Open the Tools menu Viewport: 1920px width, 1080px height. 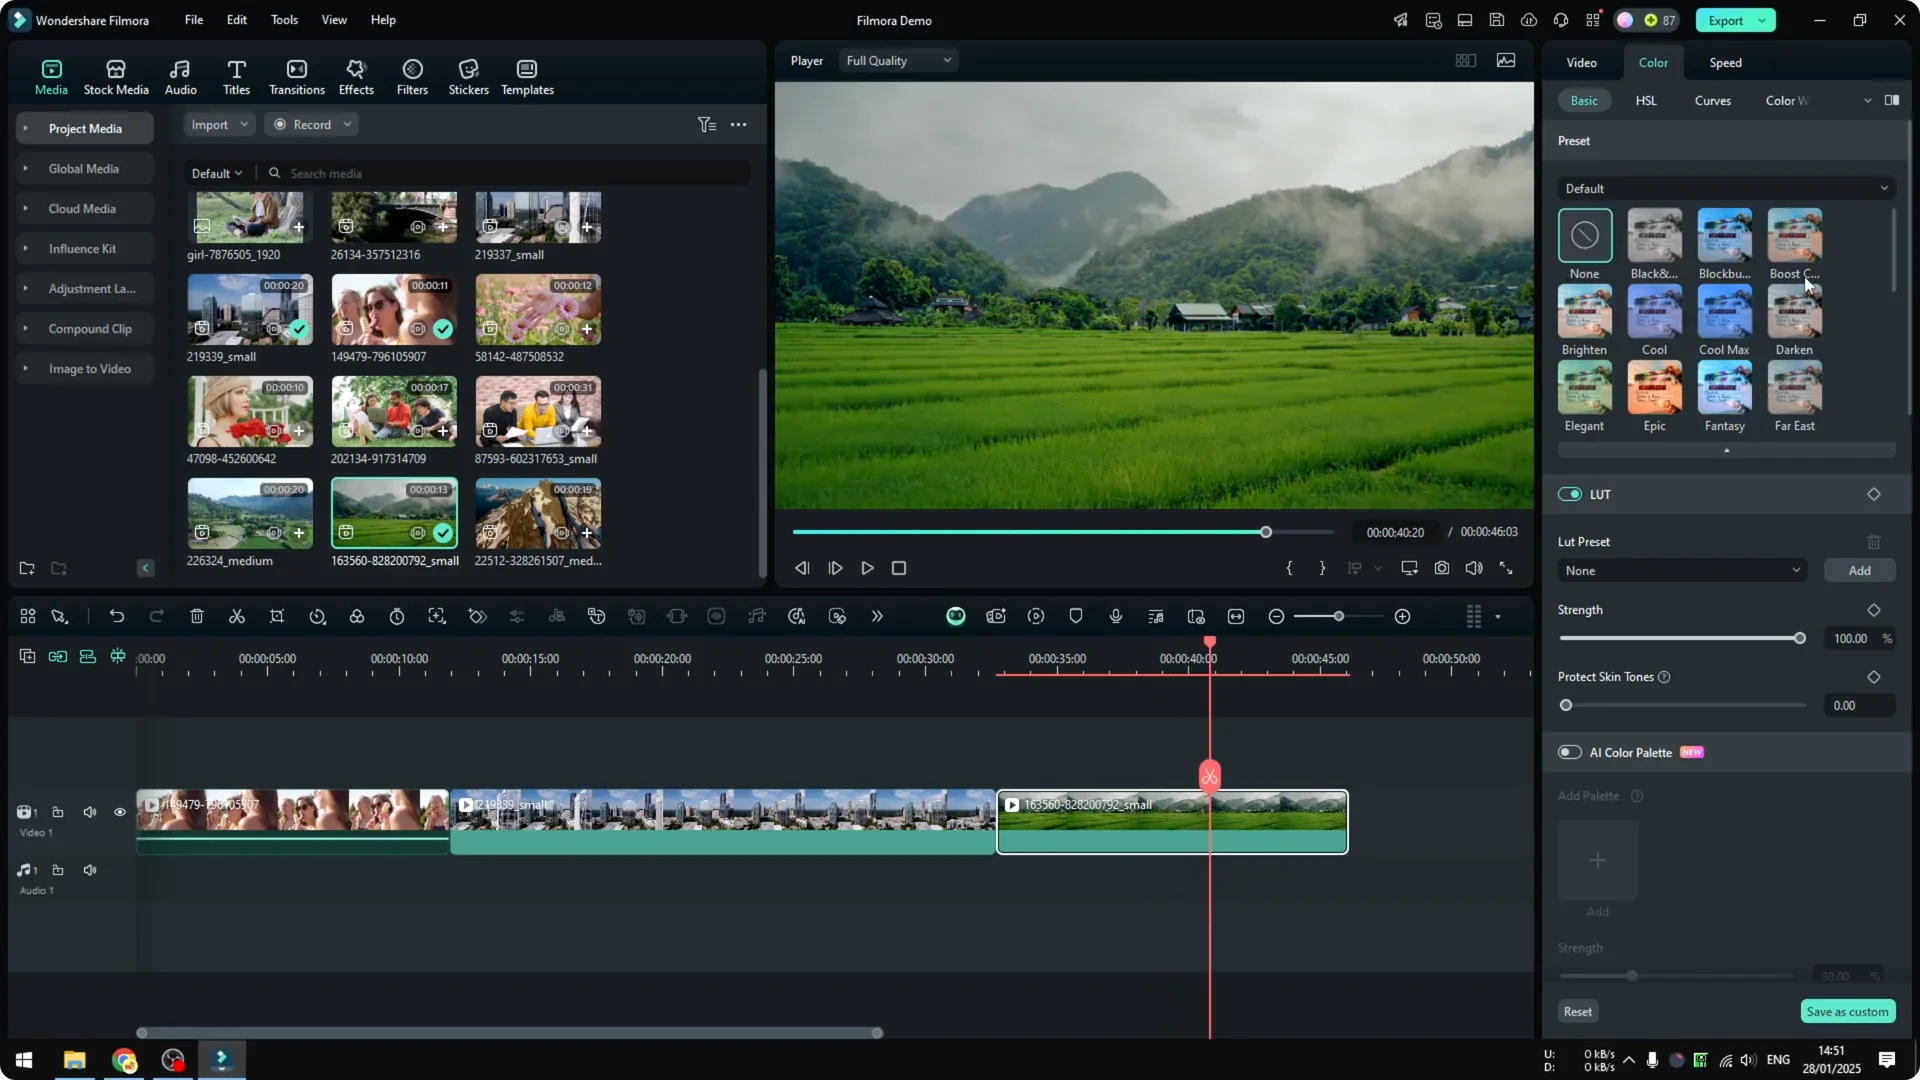pos(283,20)
